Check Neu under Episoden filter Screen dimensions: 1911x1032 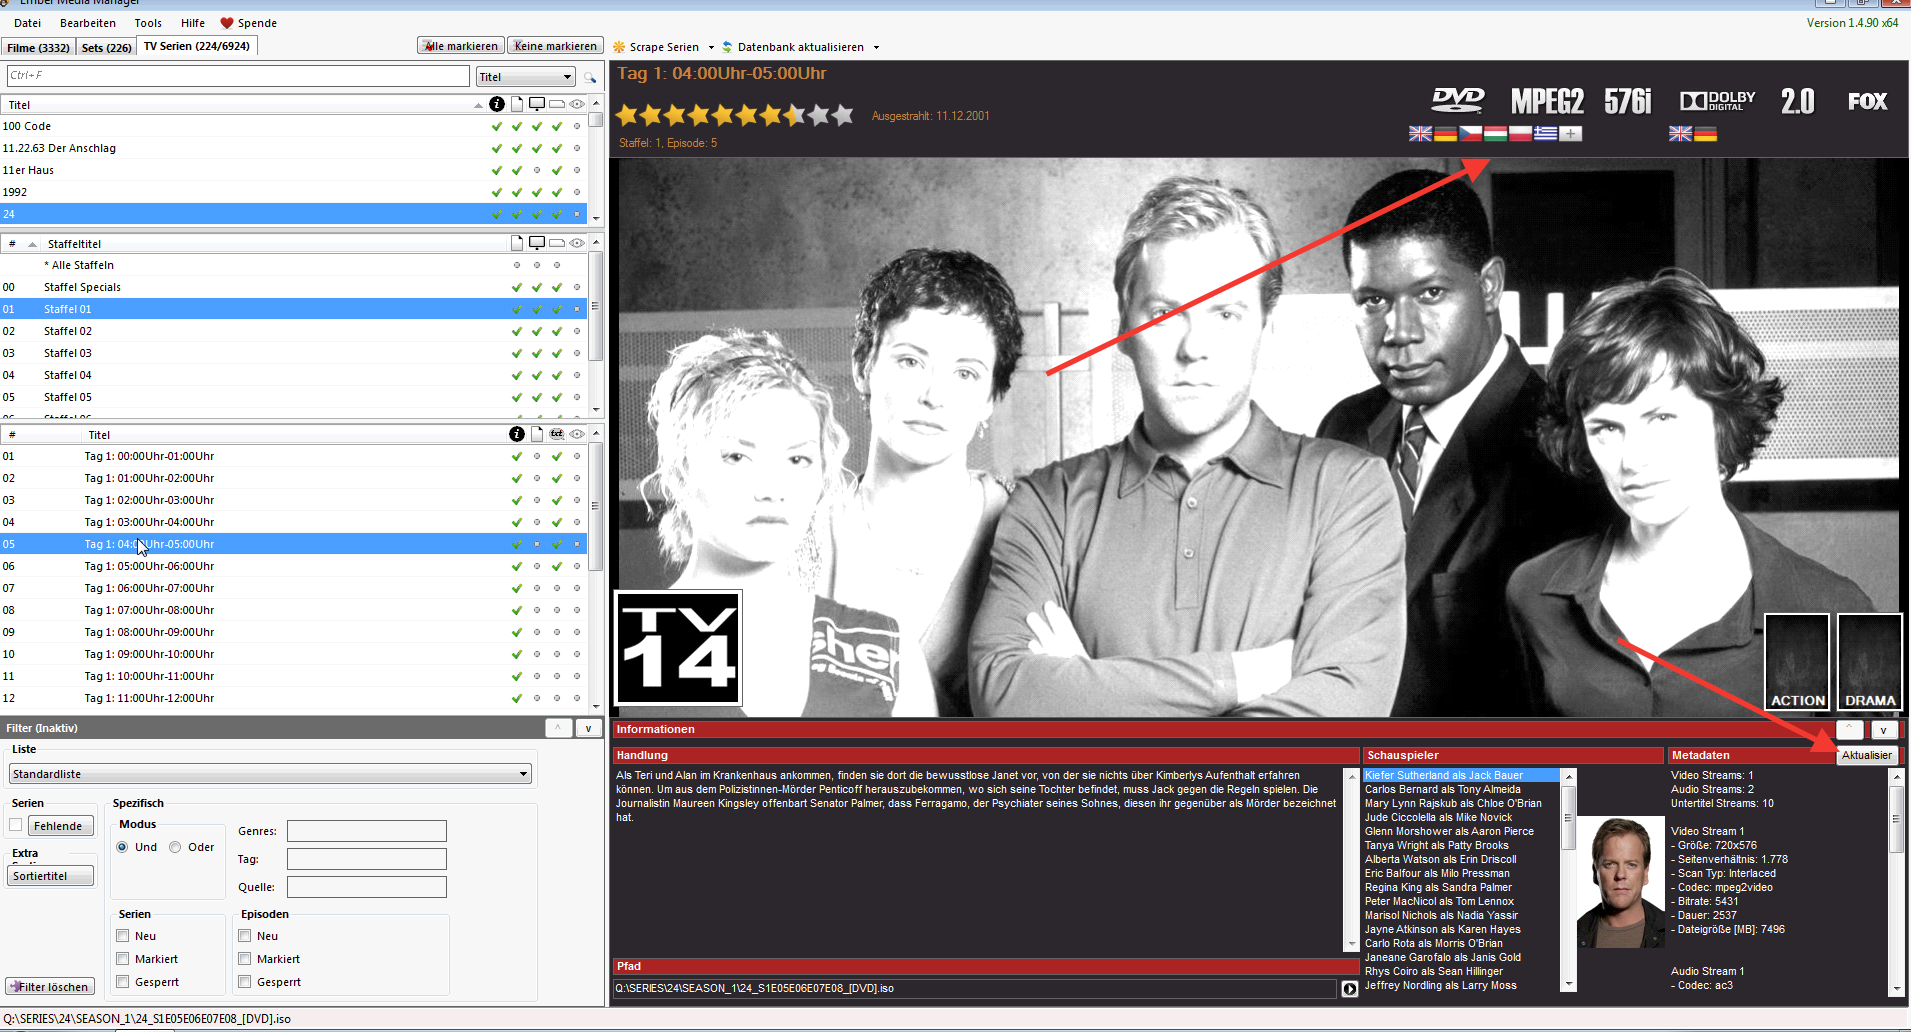245,936
